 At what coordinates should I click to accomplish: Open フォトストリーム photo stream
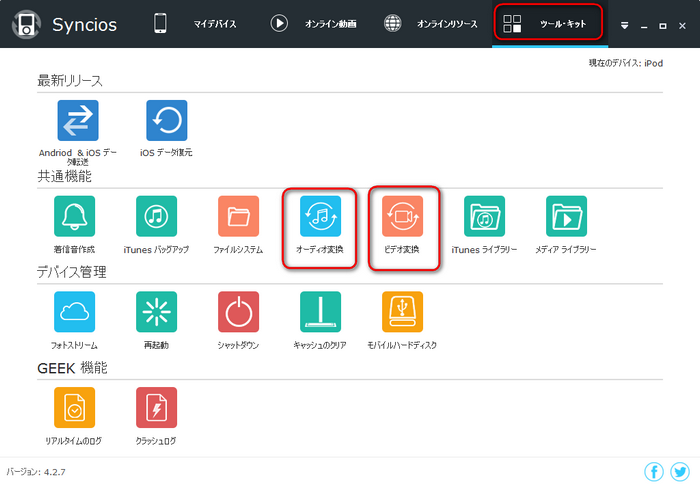(75, 312)
